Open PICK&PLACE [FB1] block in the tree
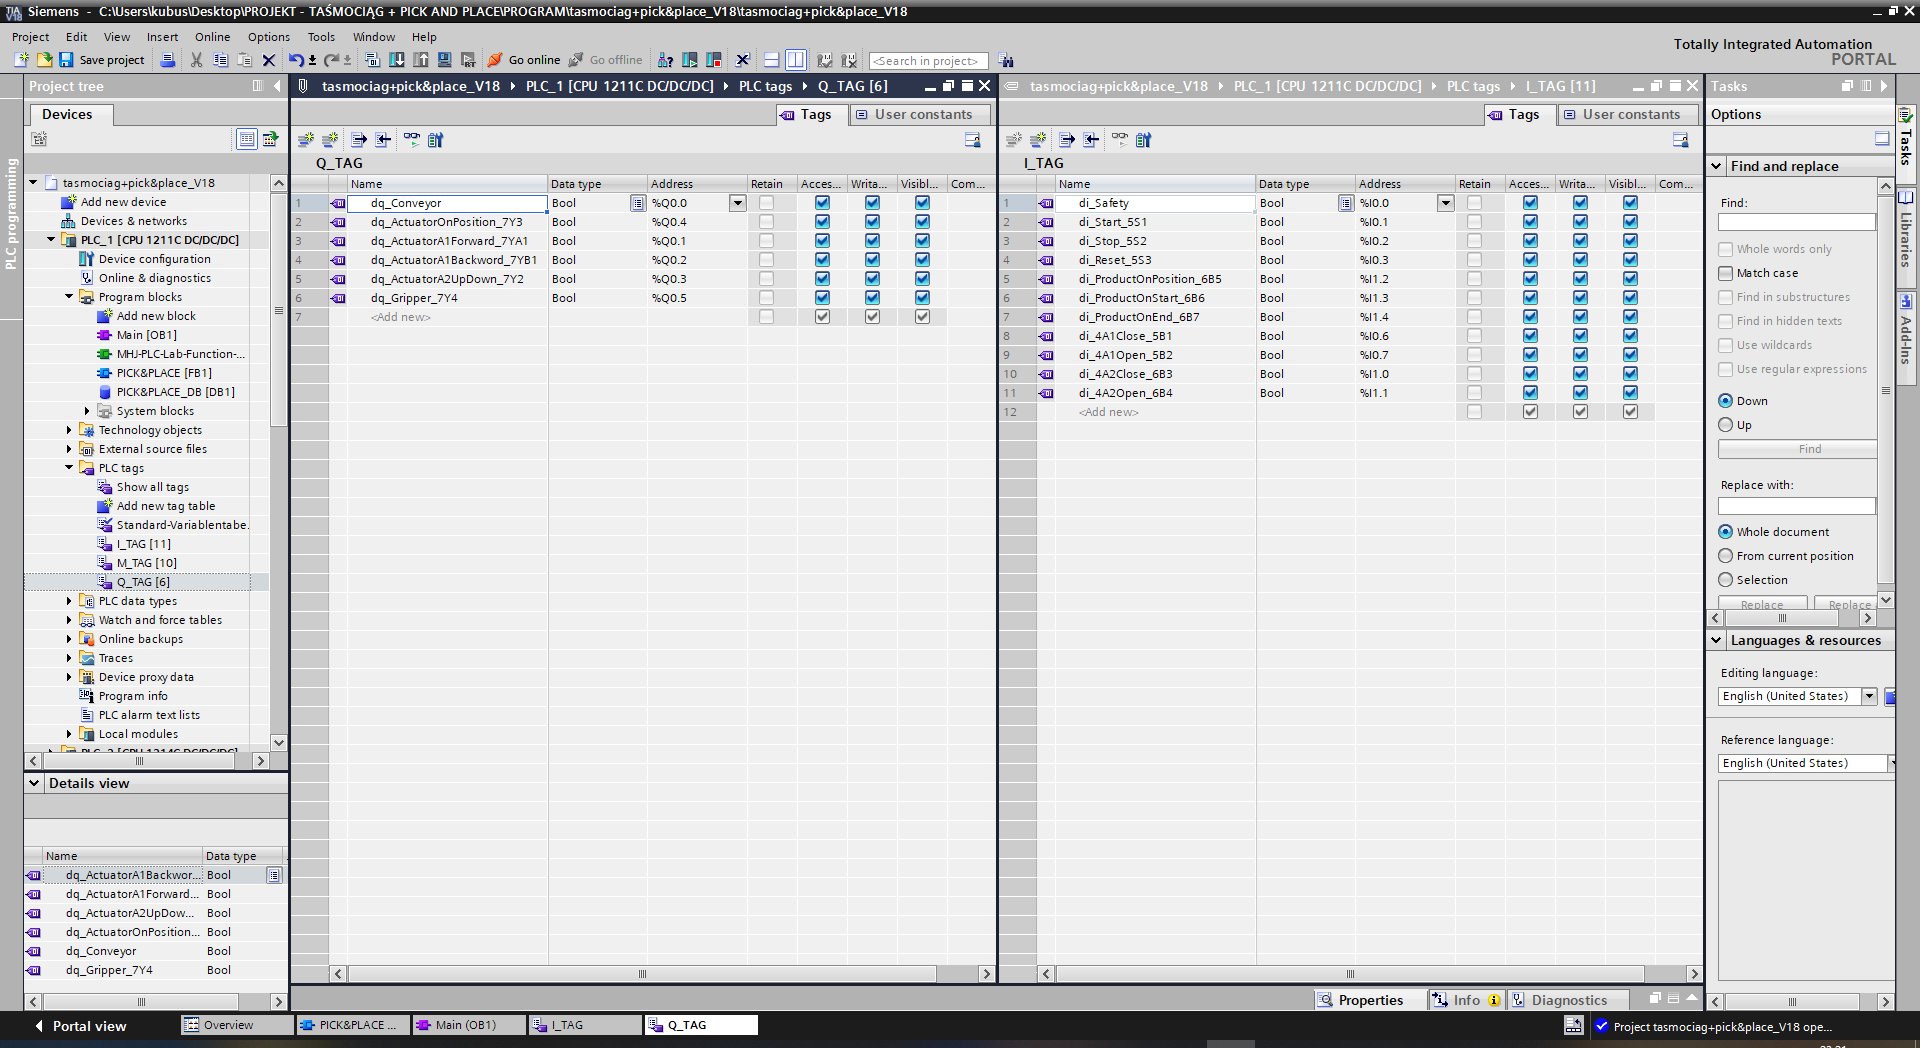Screen dimensions: 1920x1048 [163, 373]
